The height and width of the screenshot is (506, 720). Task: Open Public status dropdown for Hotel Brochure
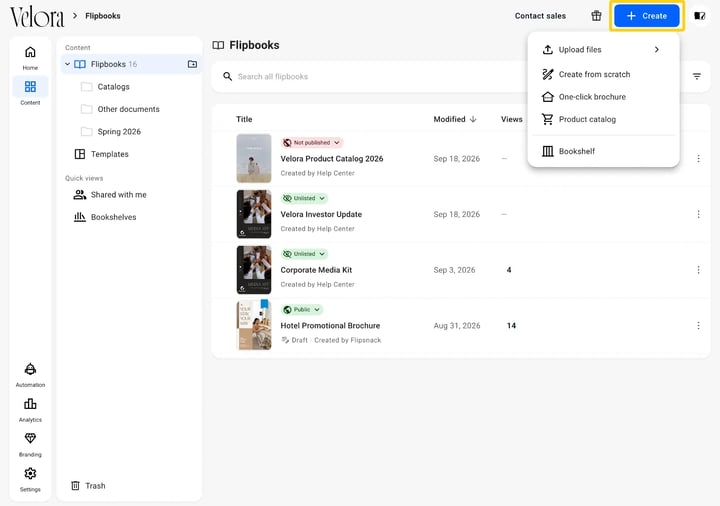click(x=302, y=309)
